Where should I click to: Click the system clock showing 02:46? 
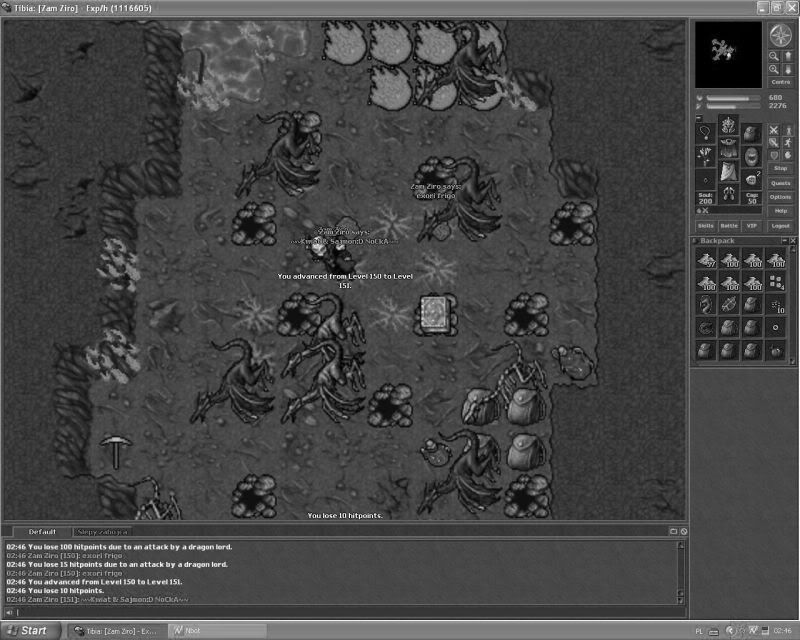click(x=783, y=631)
